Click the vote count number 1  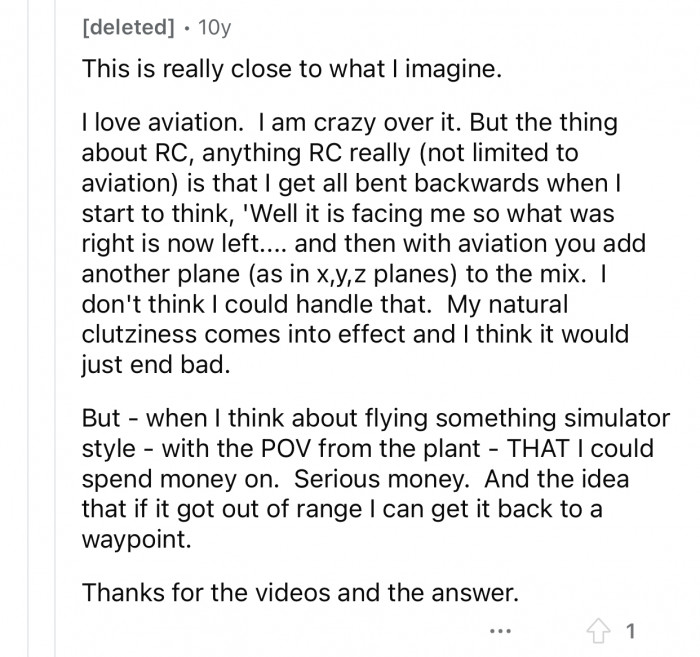tap(631, 632)
